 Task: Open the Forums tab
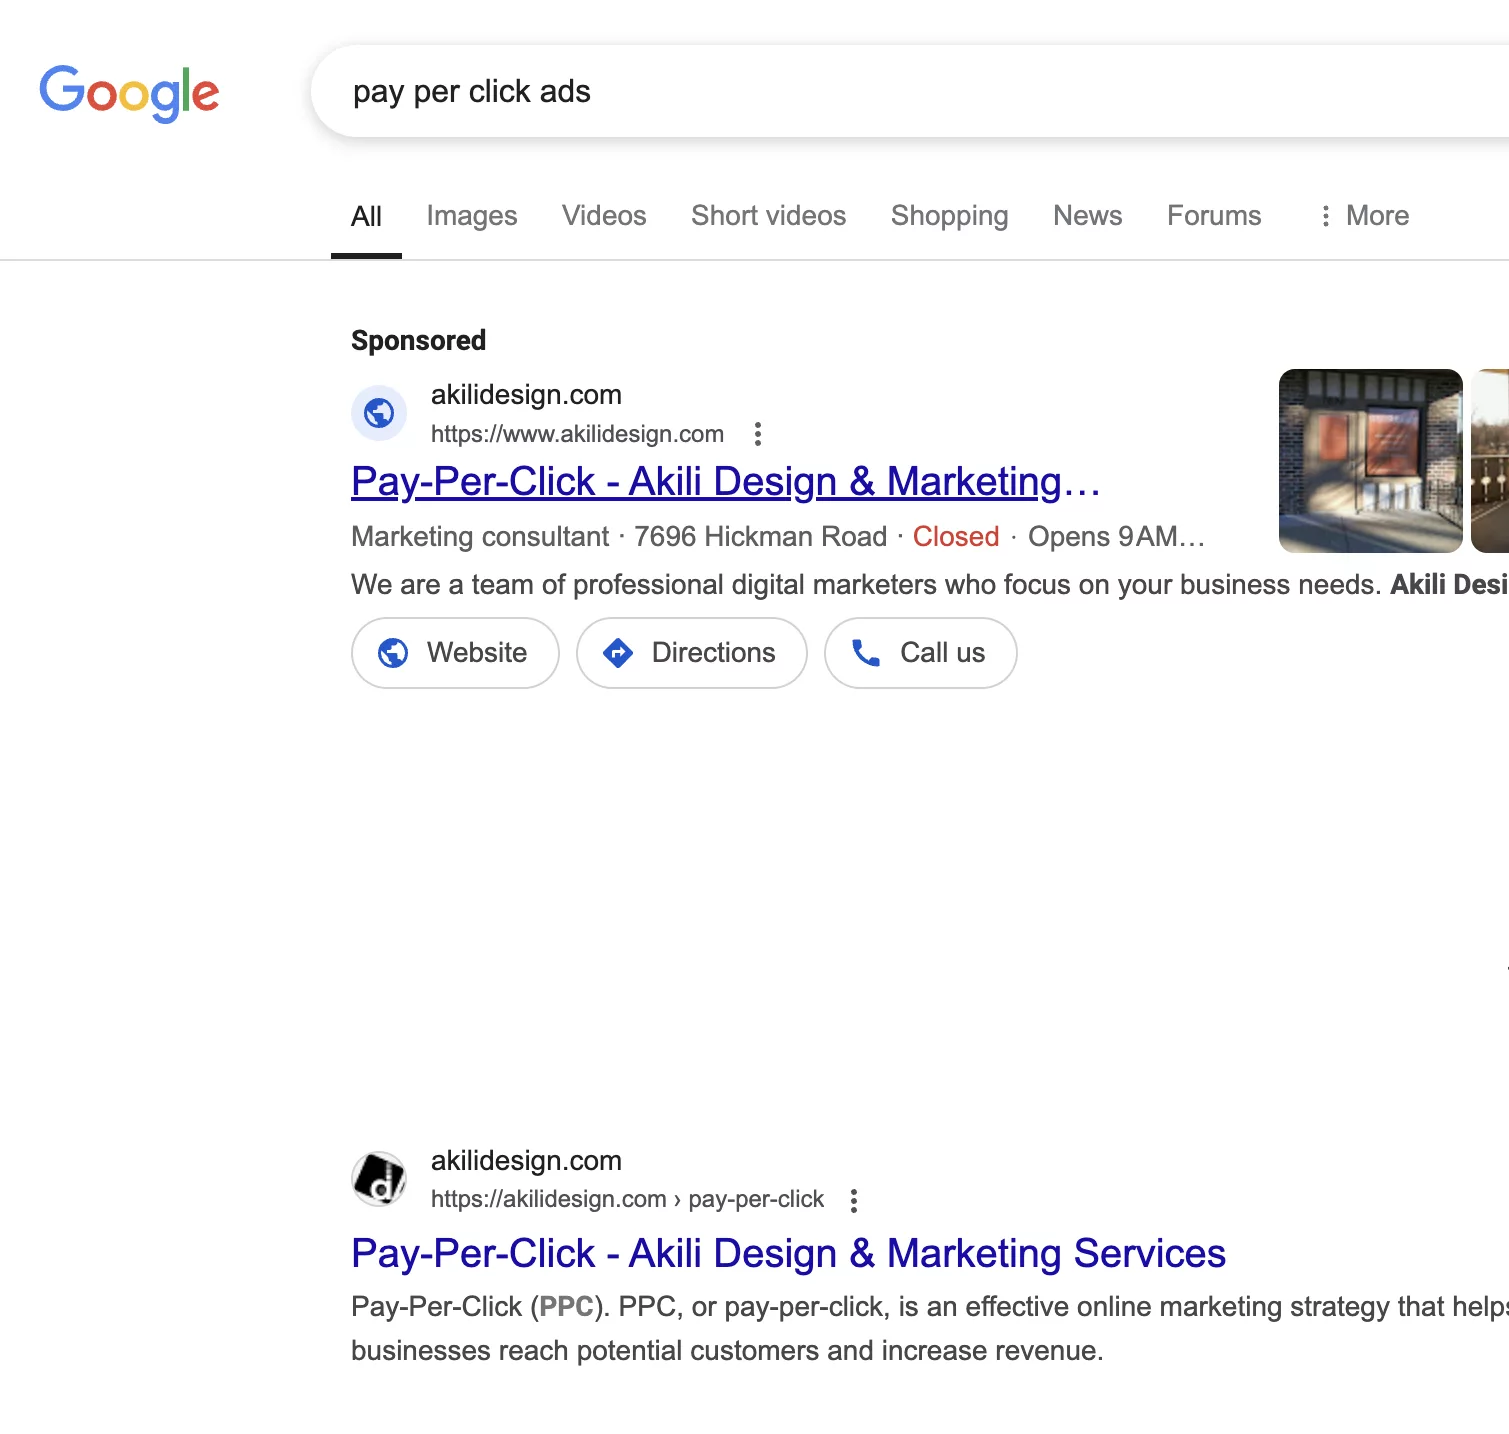[x=1214, y=216]
